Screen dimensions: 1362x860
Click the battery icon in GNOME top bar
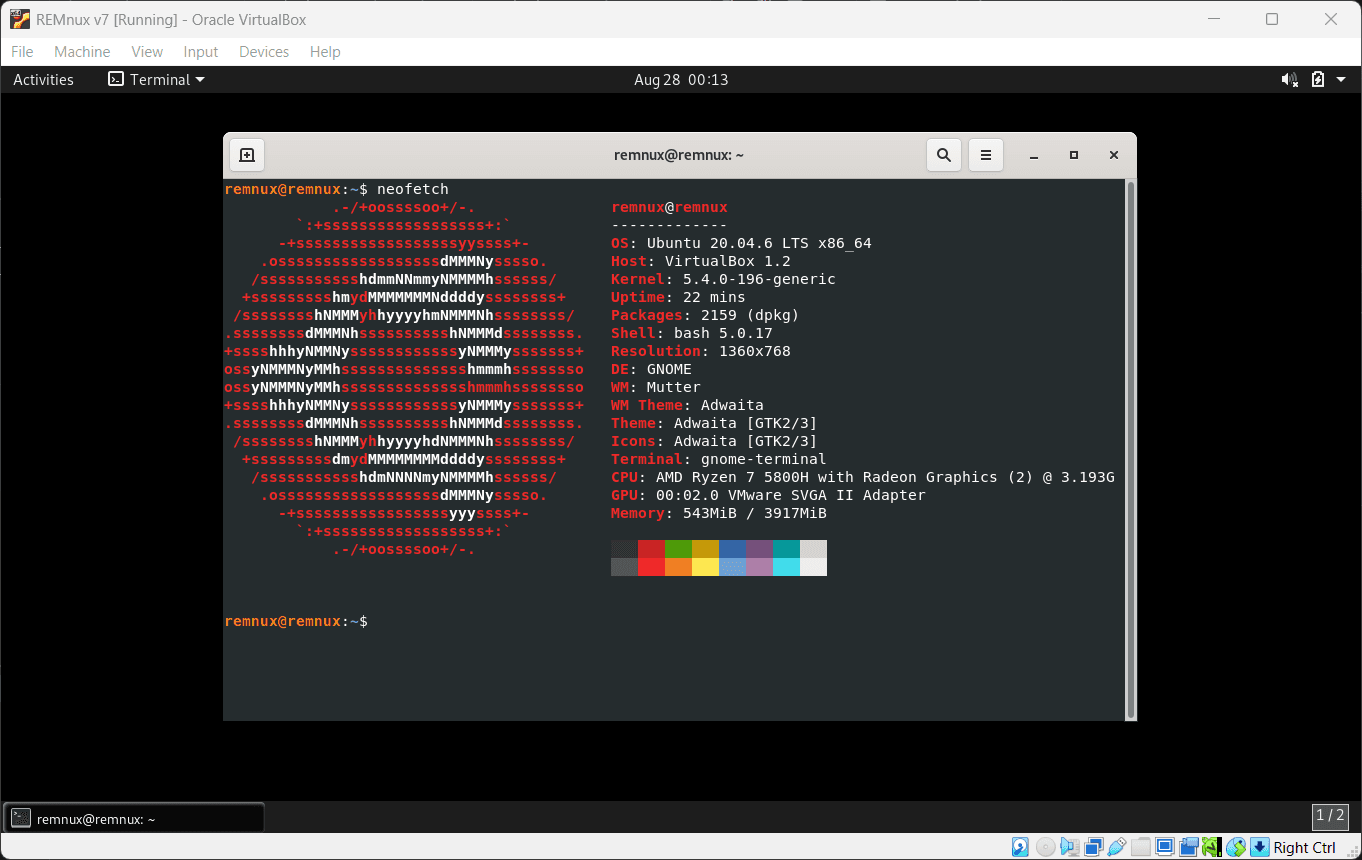click(x=1318, y=79)
